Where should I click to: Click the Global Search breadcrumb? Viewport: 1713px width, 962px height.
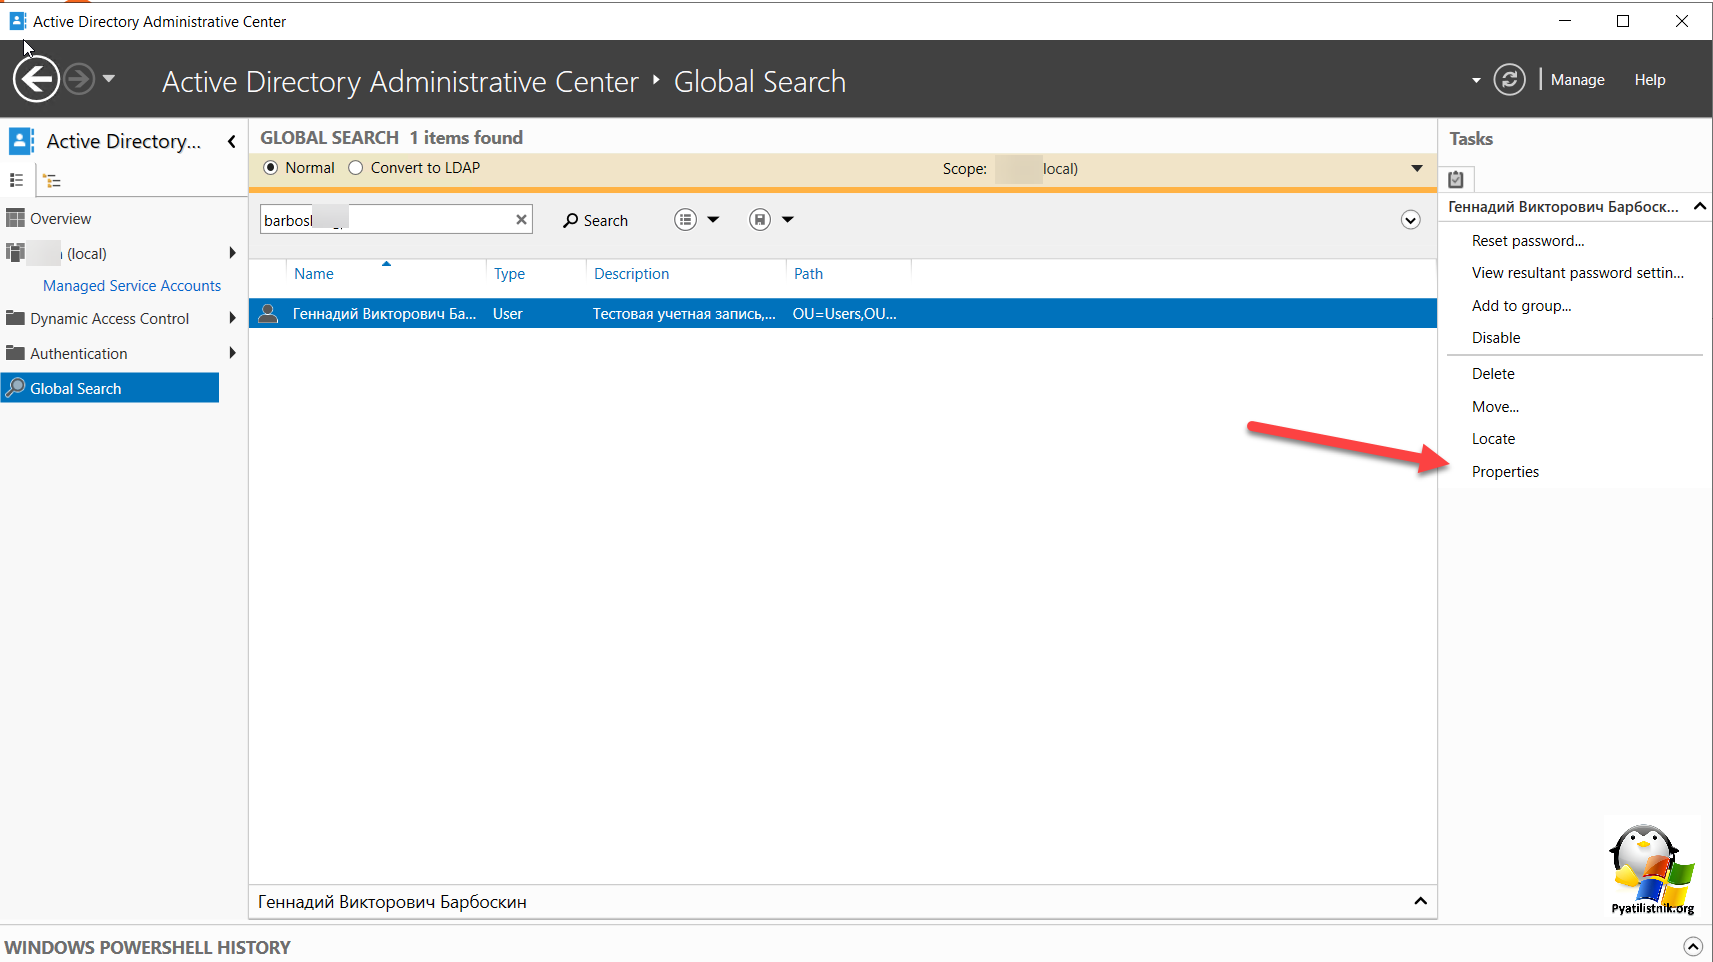click(x=760, y=82)
